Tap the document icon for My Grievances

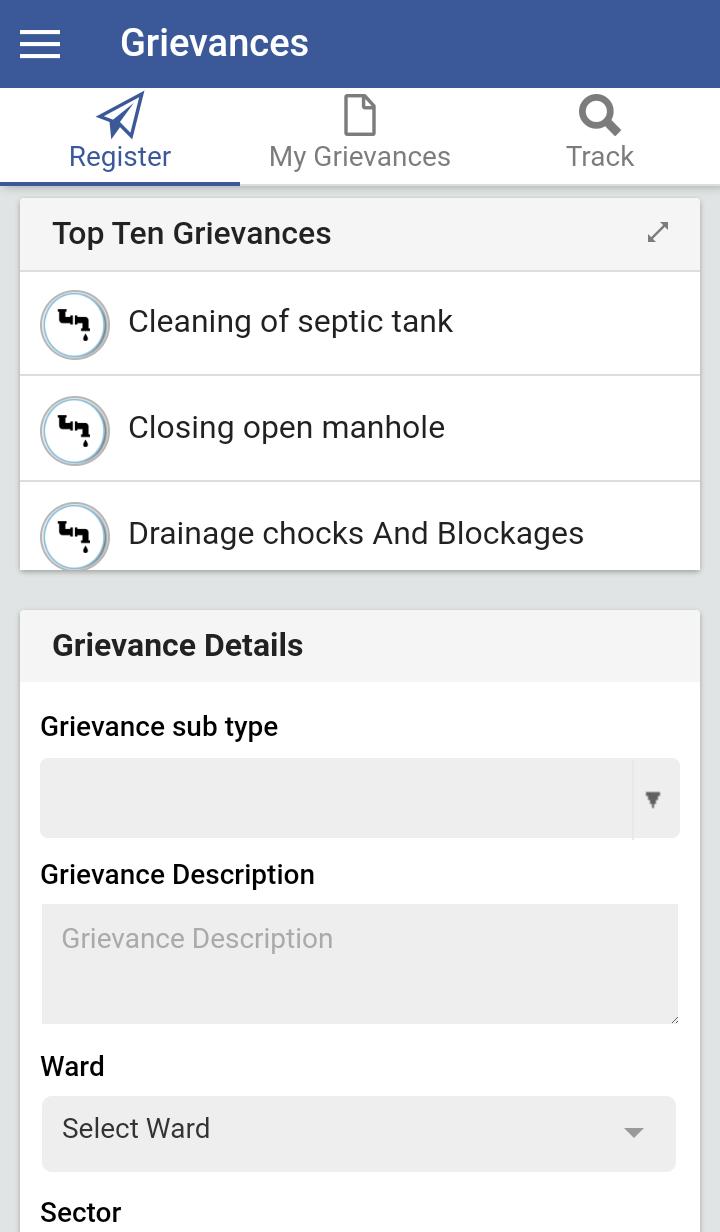360,115
